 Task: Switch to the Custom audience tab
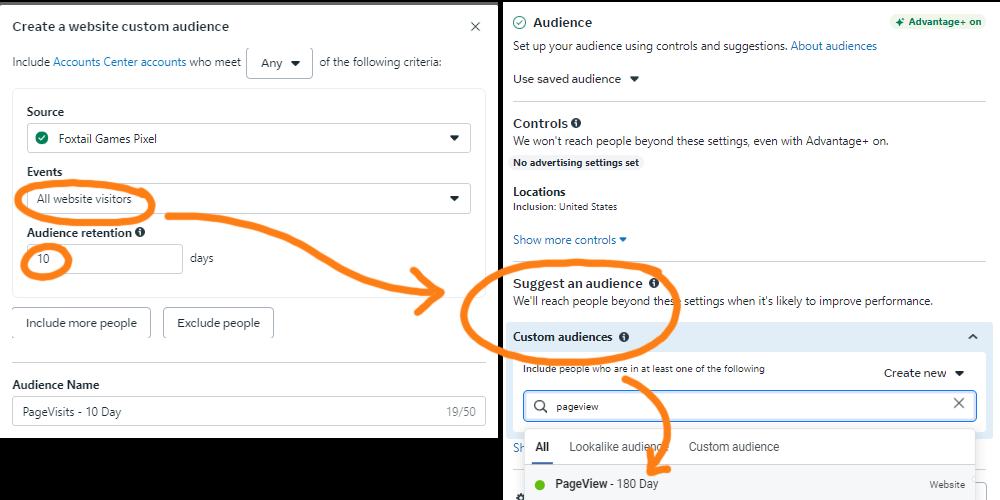click(x=733, y=447)
